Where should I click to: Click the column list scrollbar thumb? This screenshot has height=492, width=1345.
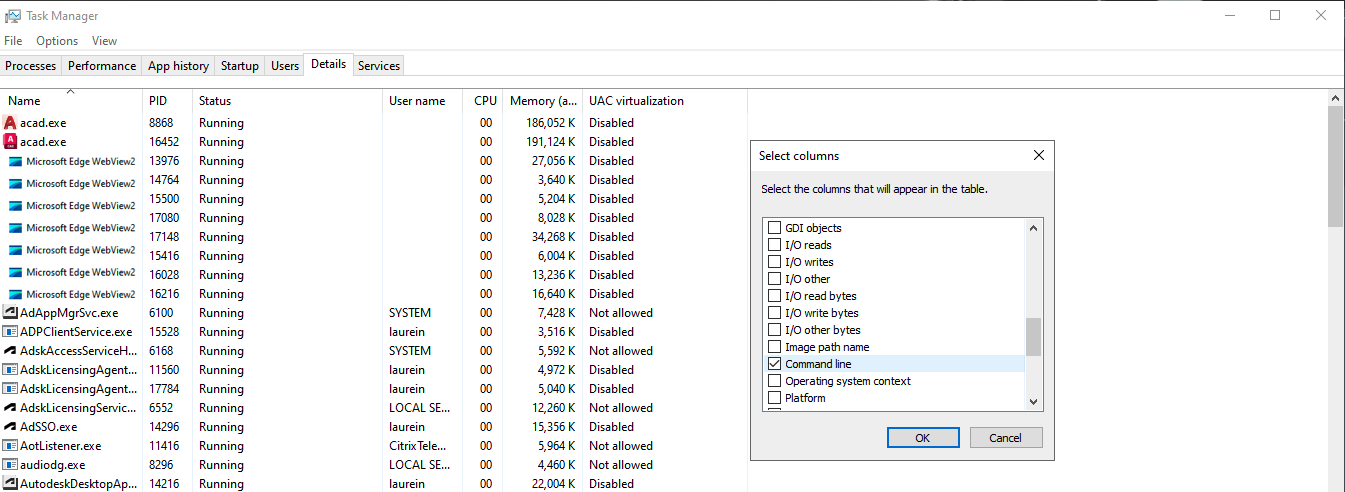click(1033, 337)
